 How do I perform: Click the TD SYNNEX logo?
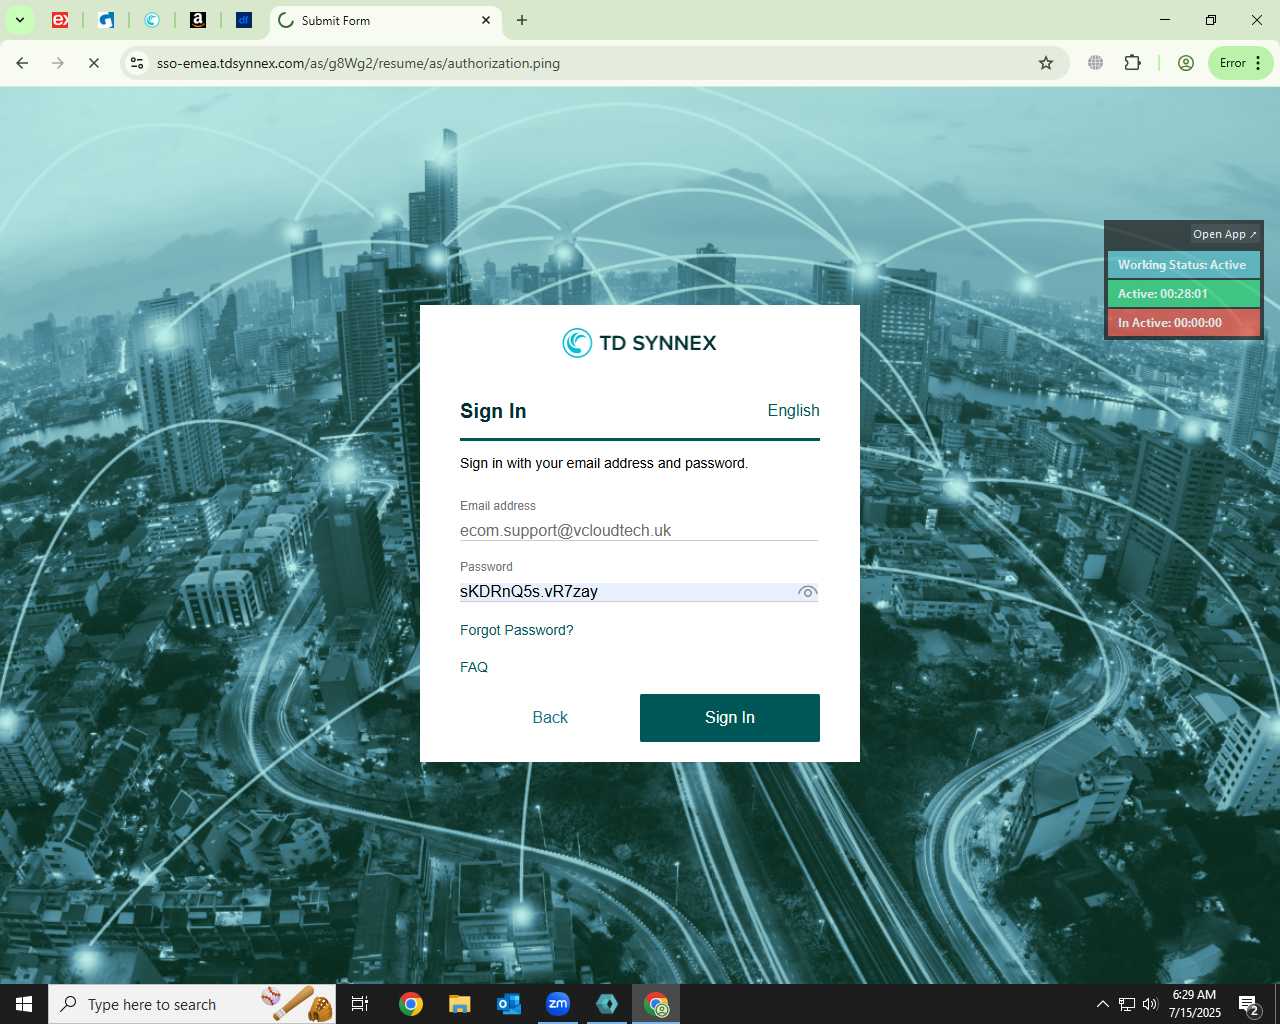click(x=640, y=343)
